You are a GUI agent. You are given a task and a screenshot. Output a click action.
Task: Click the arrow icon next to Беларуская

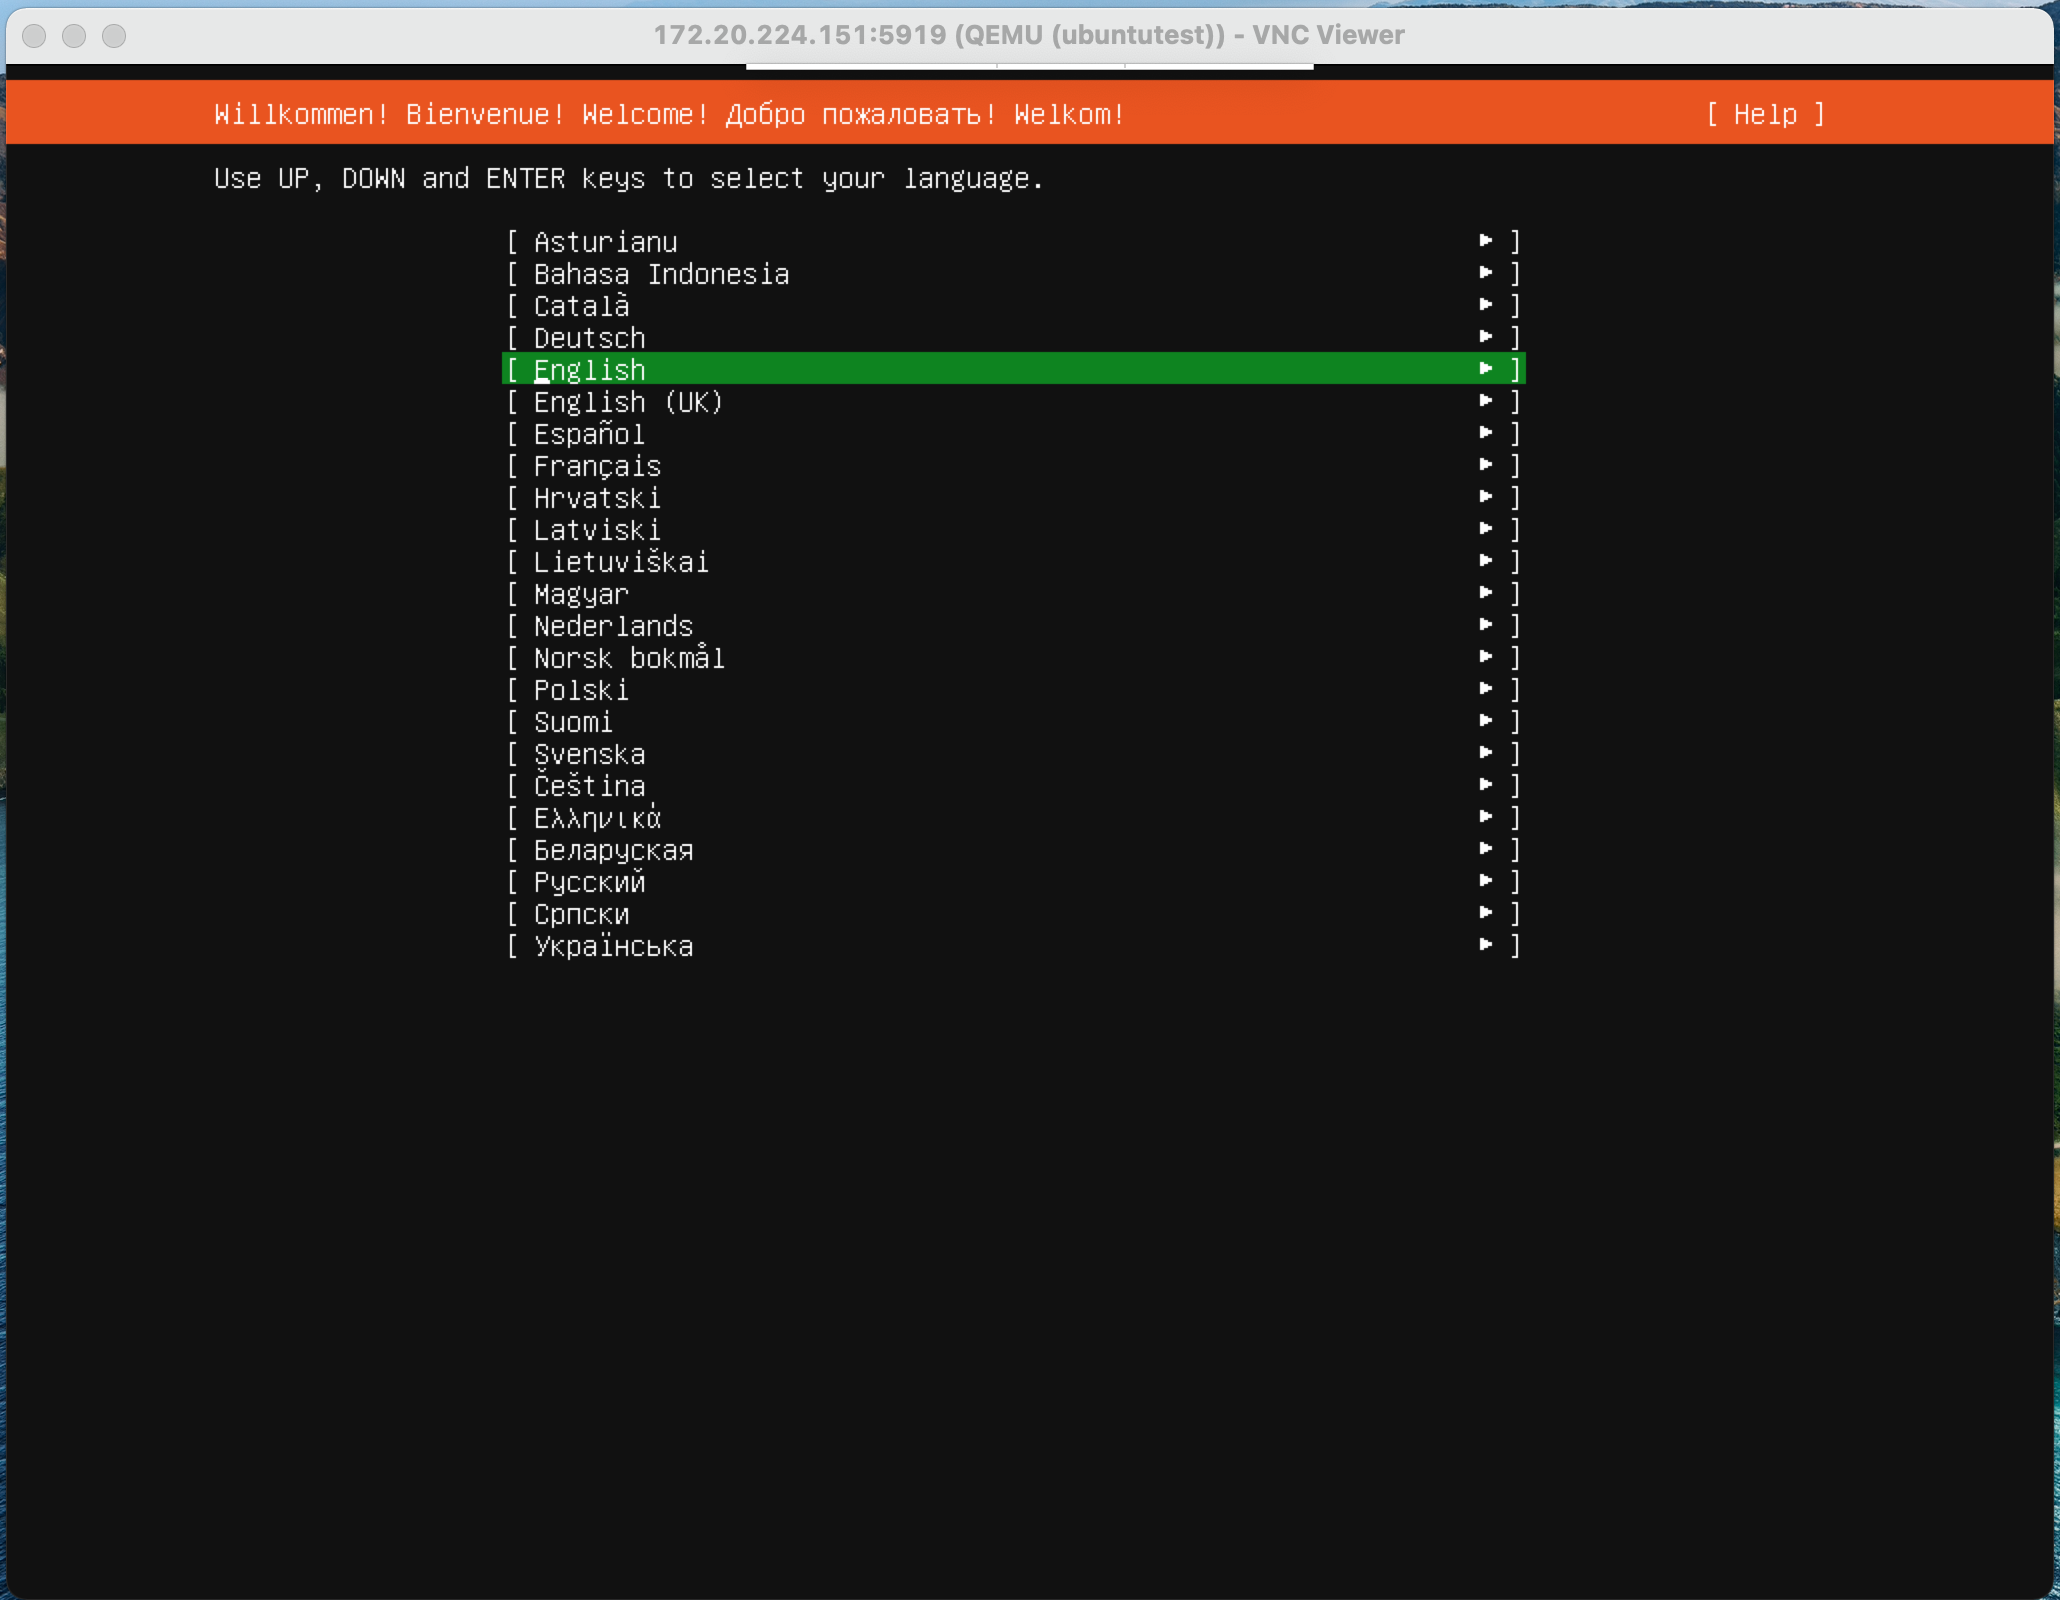click(x=1481, y=851)
